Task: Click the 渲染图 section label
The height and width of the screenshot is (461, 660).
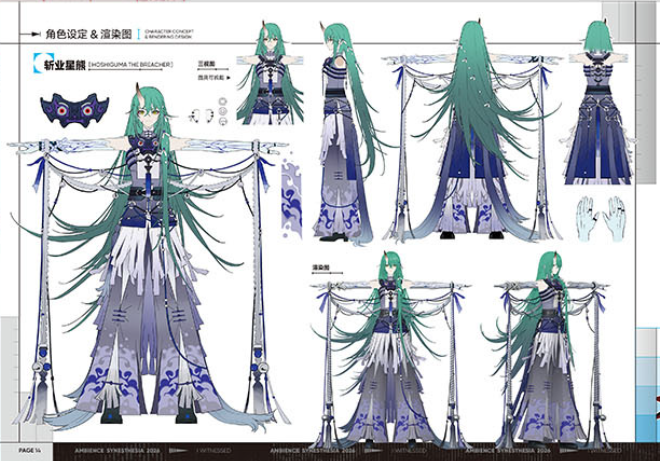Action: click(321, 267)
